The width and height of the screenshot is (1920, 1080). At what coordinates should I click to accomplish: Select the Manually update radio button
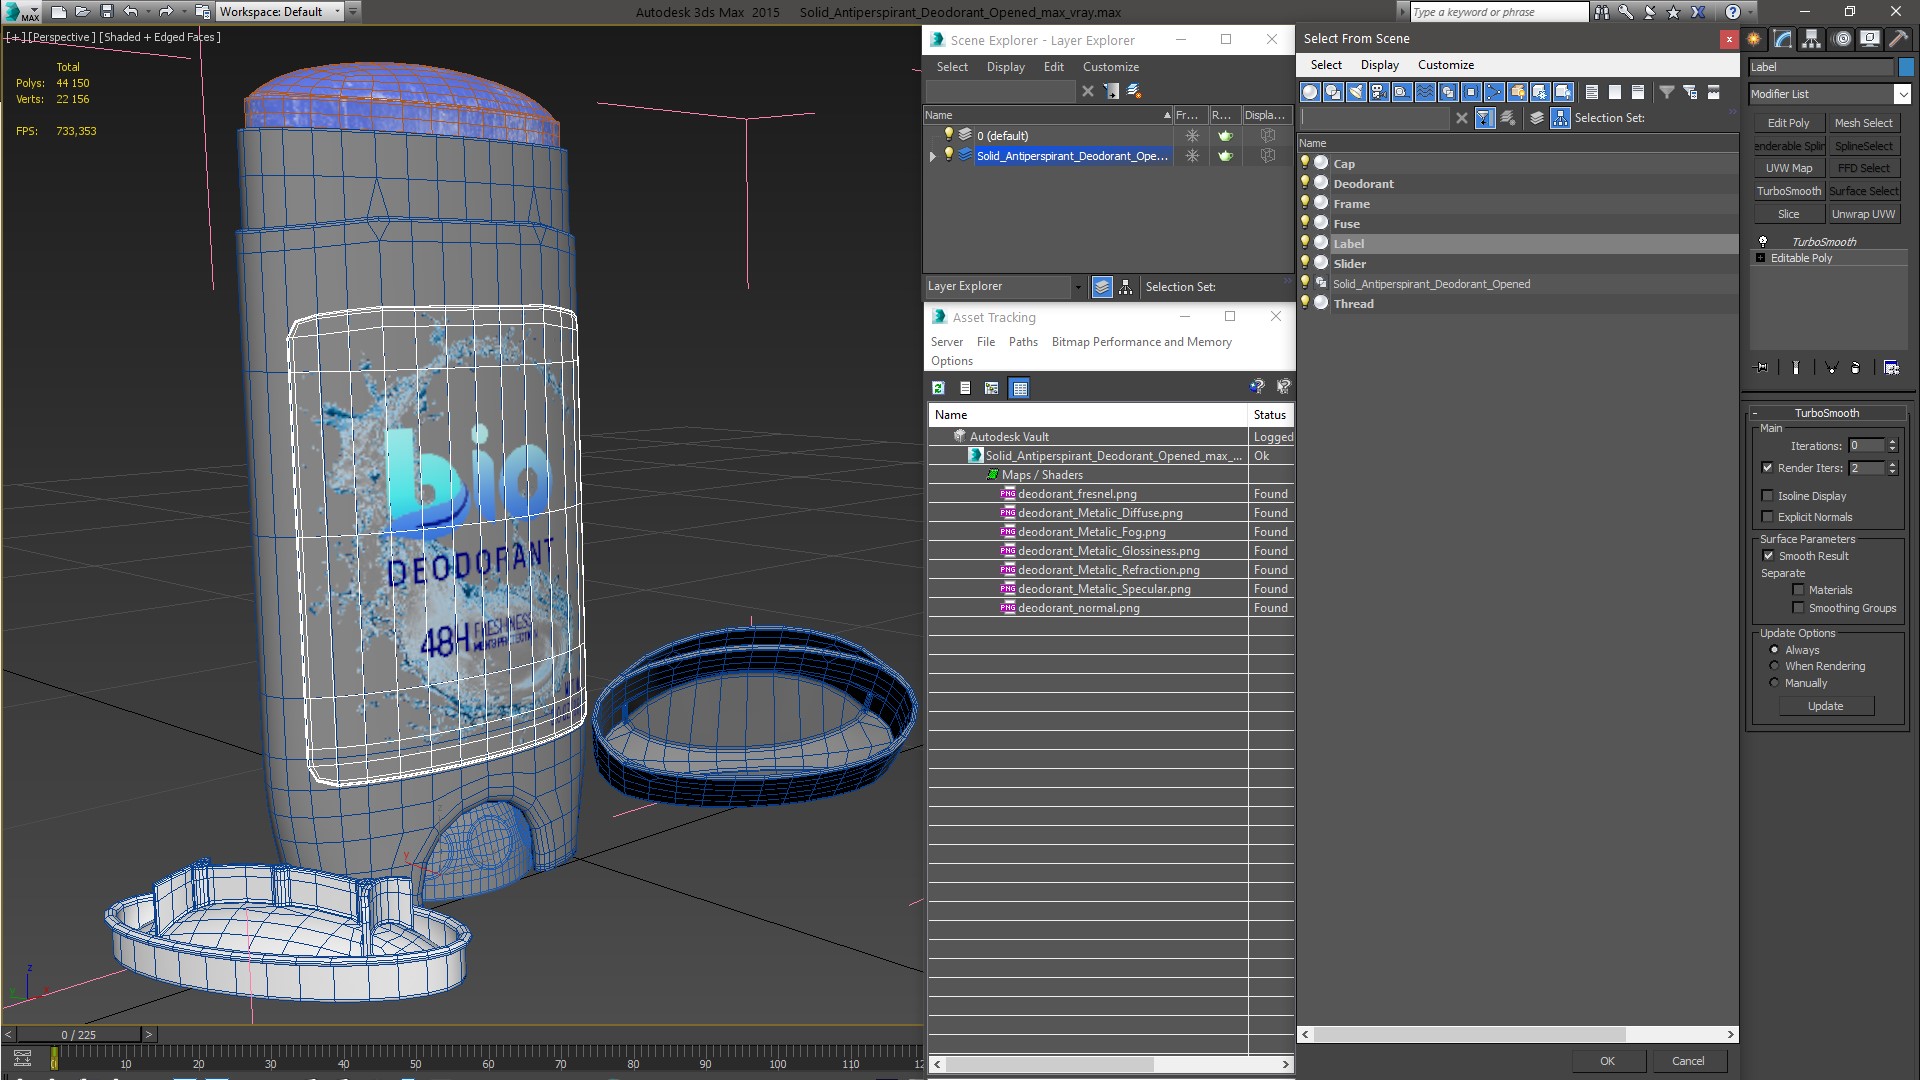point(1775,683)
